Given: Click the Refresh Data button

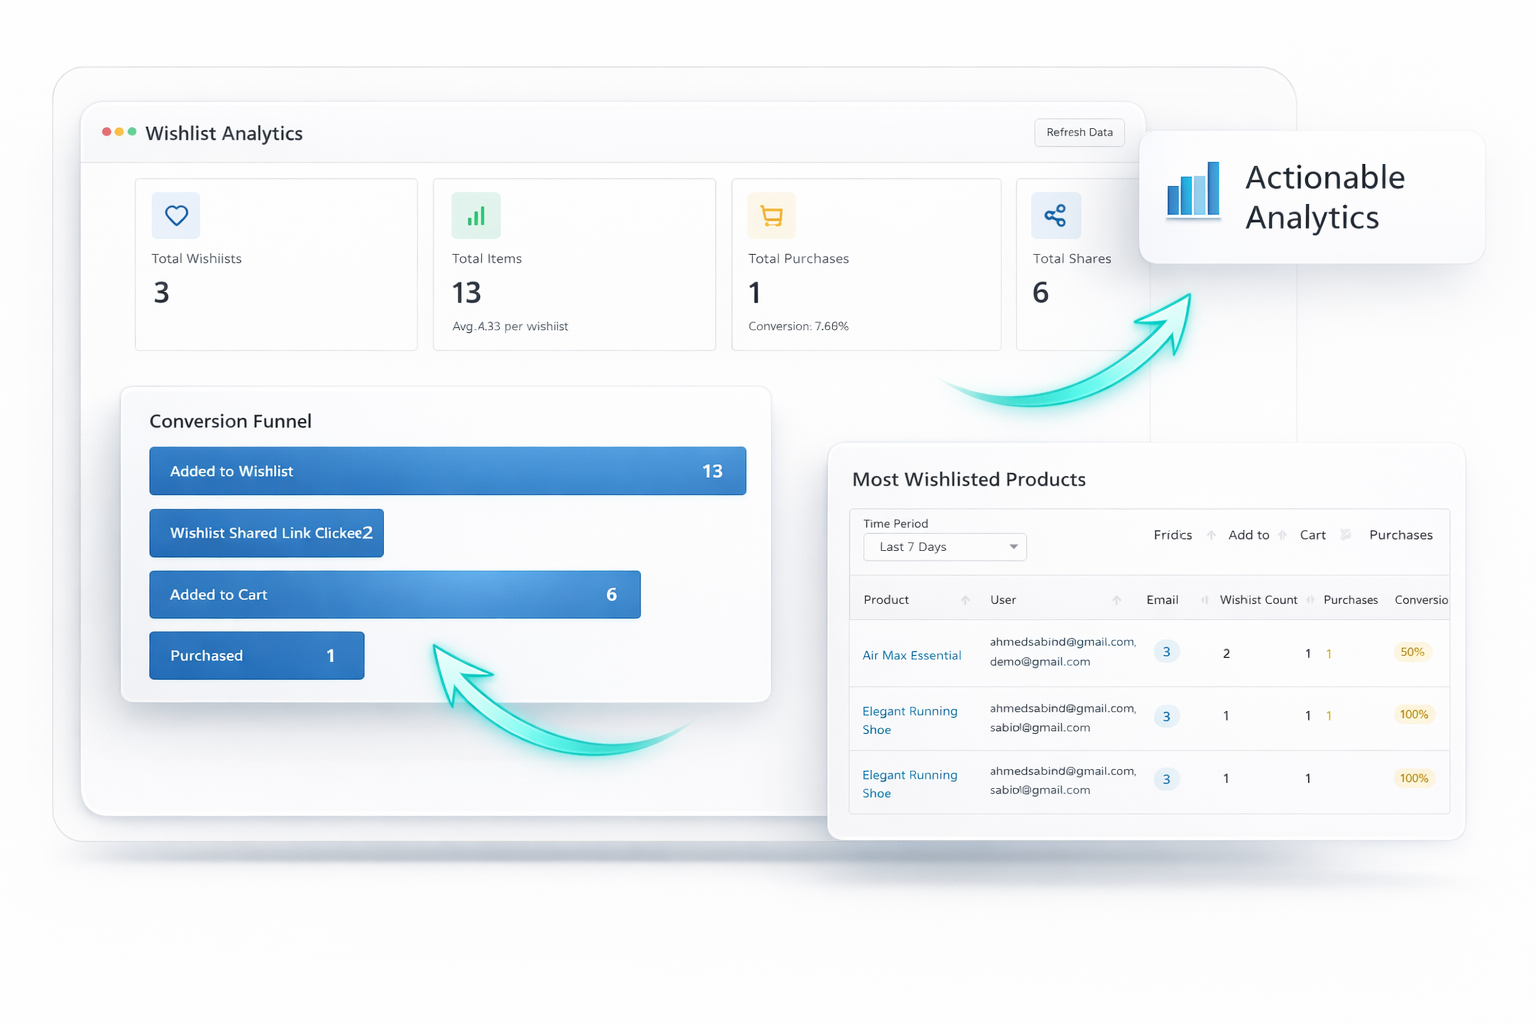Looking at the screenshot, I should tap(1079, 132).
